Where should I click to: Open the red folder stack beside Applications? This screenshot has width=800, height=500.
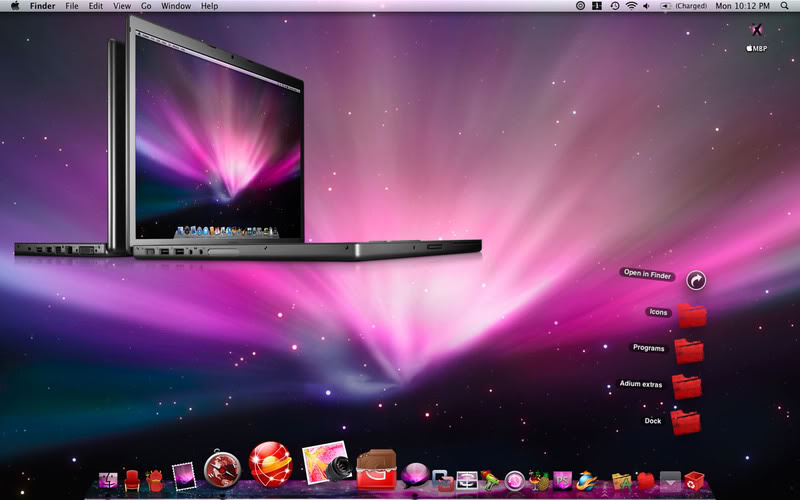click(646, 481)
